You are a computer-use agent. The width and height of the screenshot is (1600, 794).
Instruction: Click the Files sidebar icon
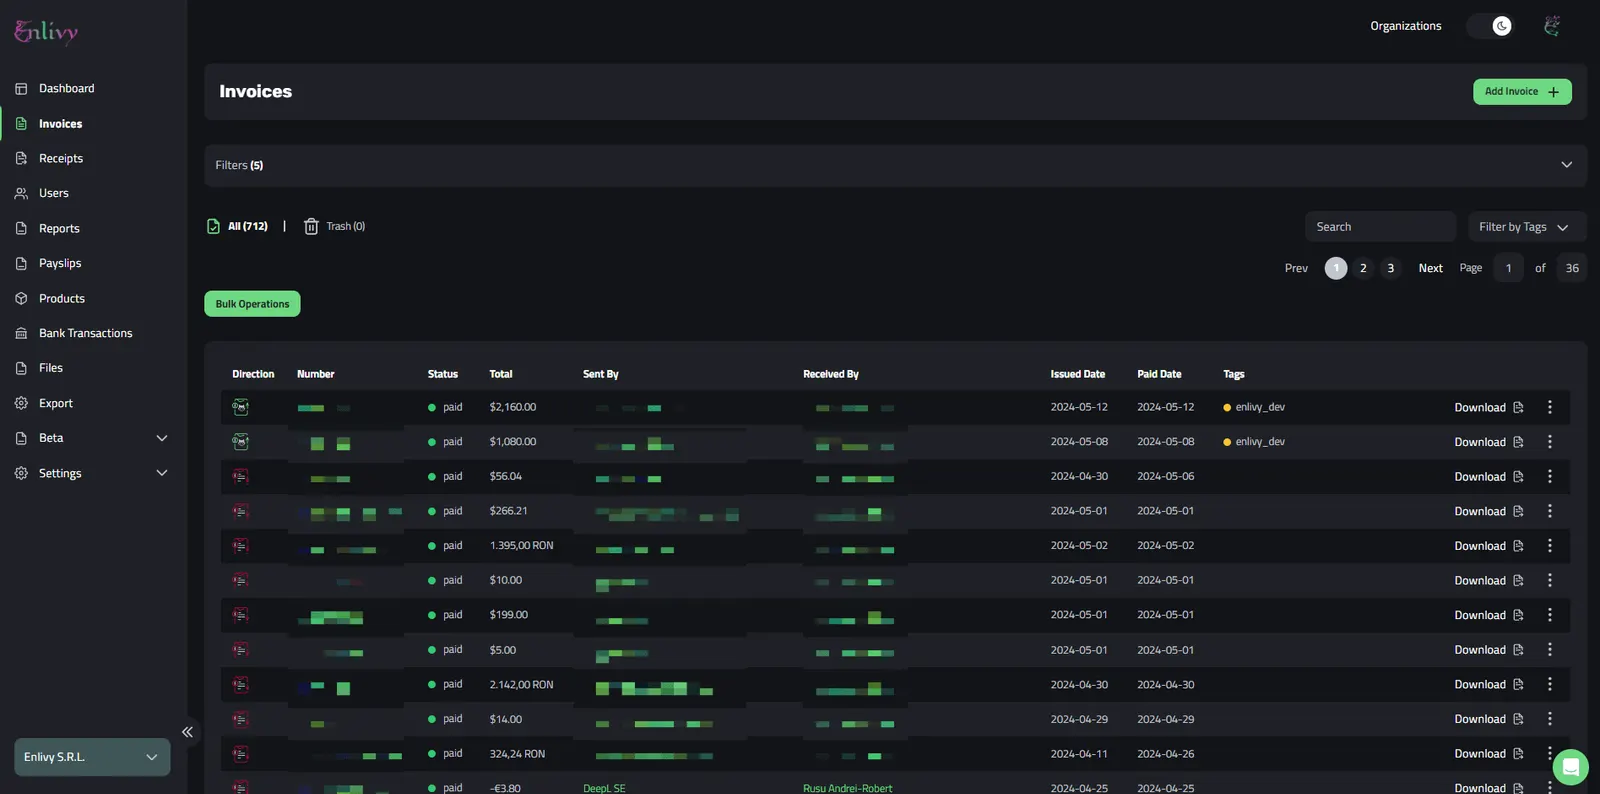(x=21, y=369)
